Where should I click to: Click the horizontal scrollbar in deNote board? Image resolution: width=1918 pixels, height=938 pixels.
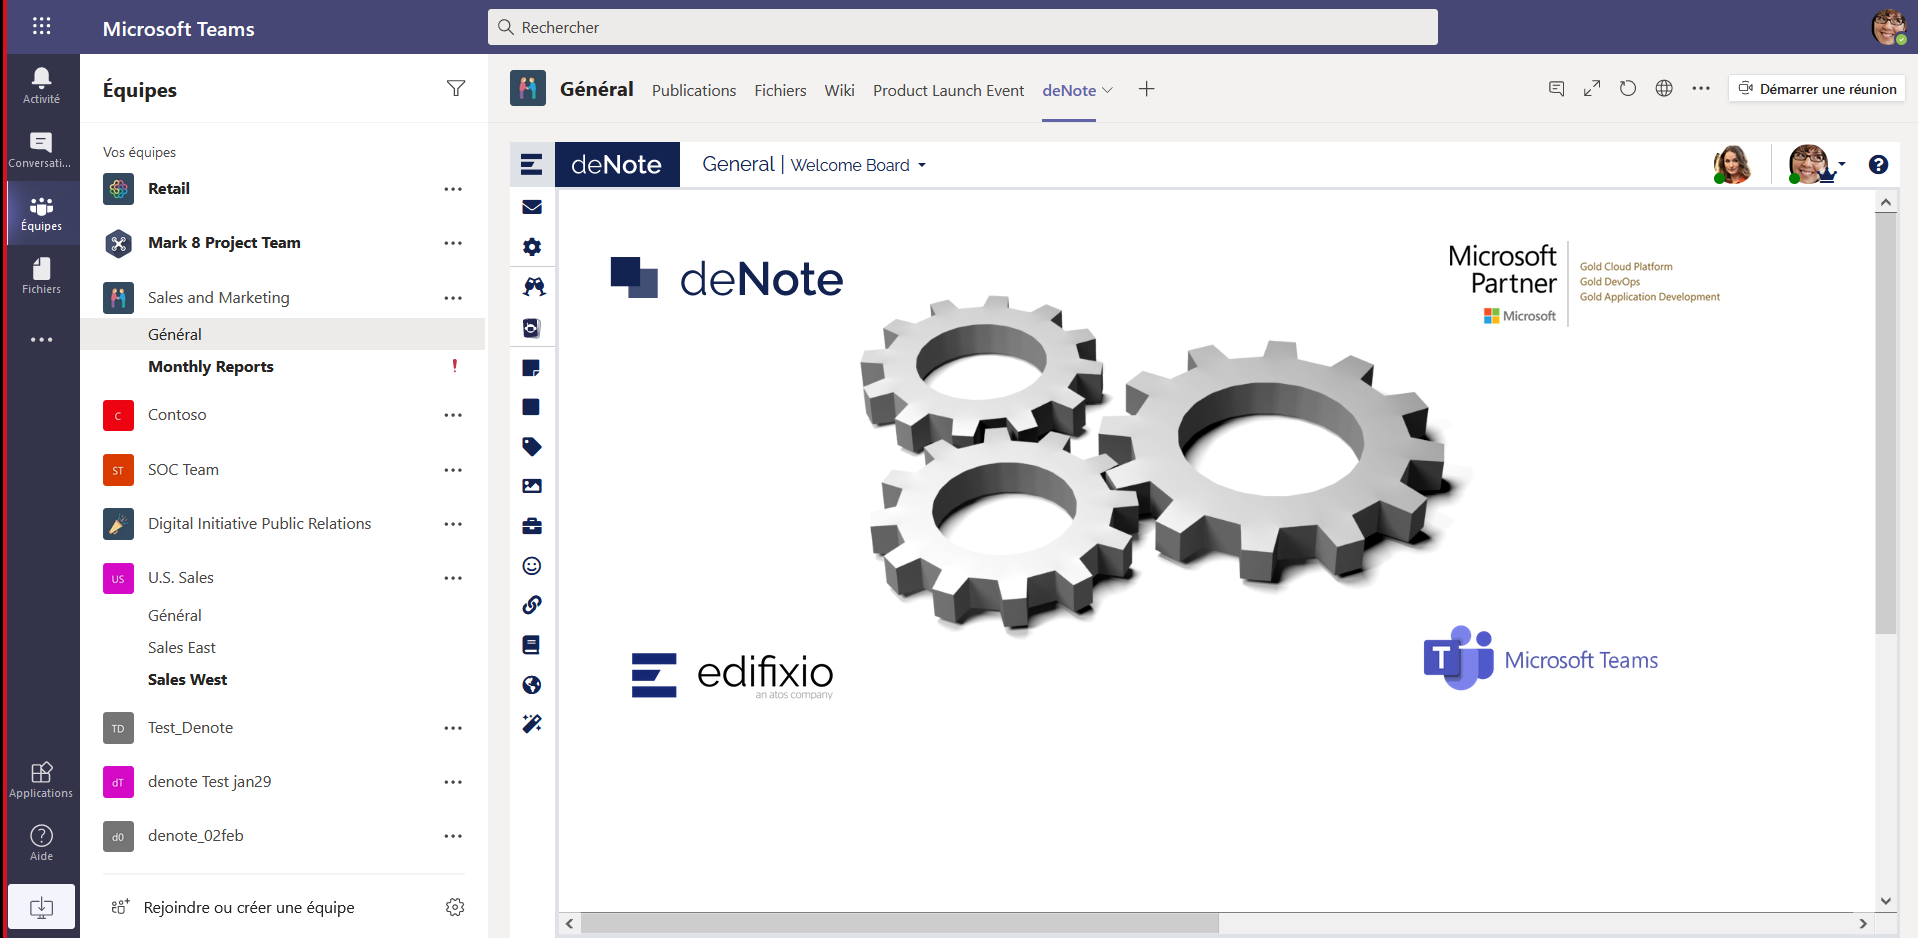pos(900,923)
